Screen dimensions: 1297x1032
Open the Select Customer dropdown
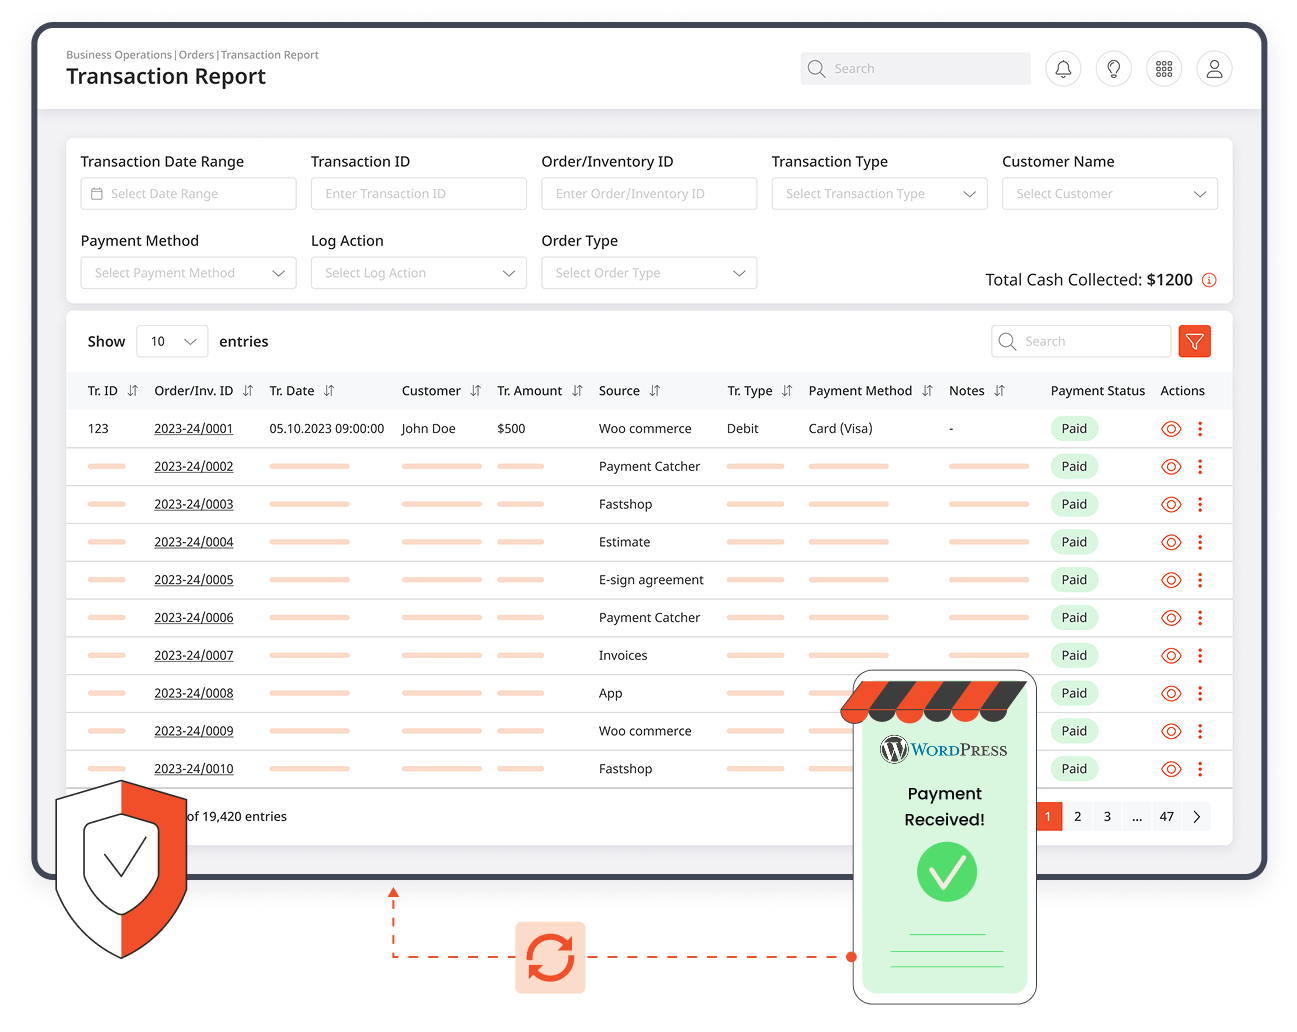click(1109, 194)
